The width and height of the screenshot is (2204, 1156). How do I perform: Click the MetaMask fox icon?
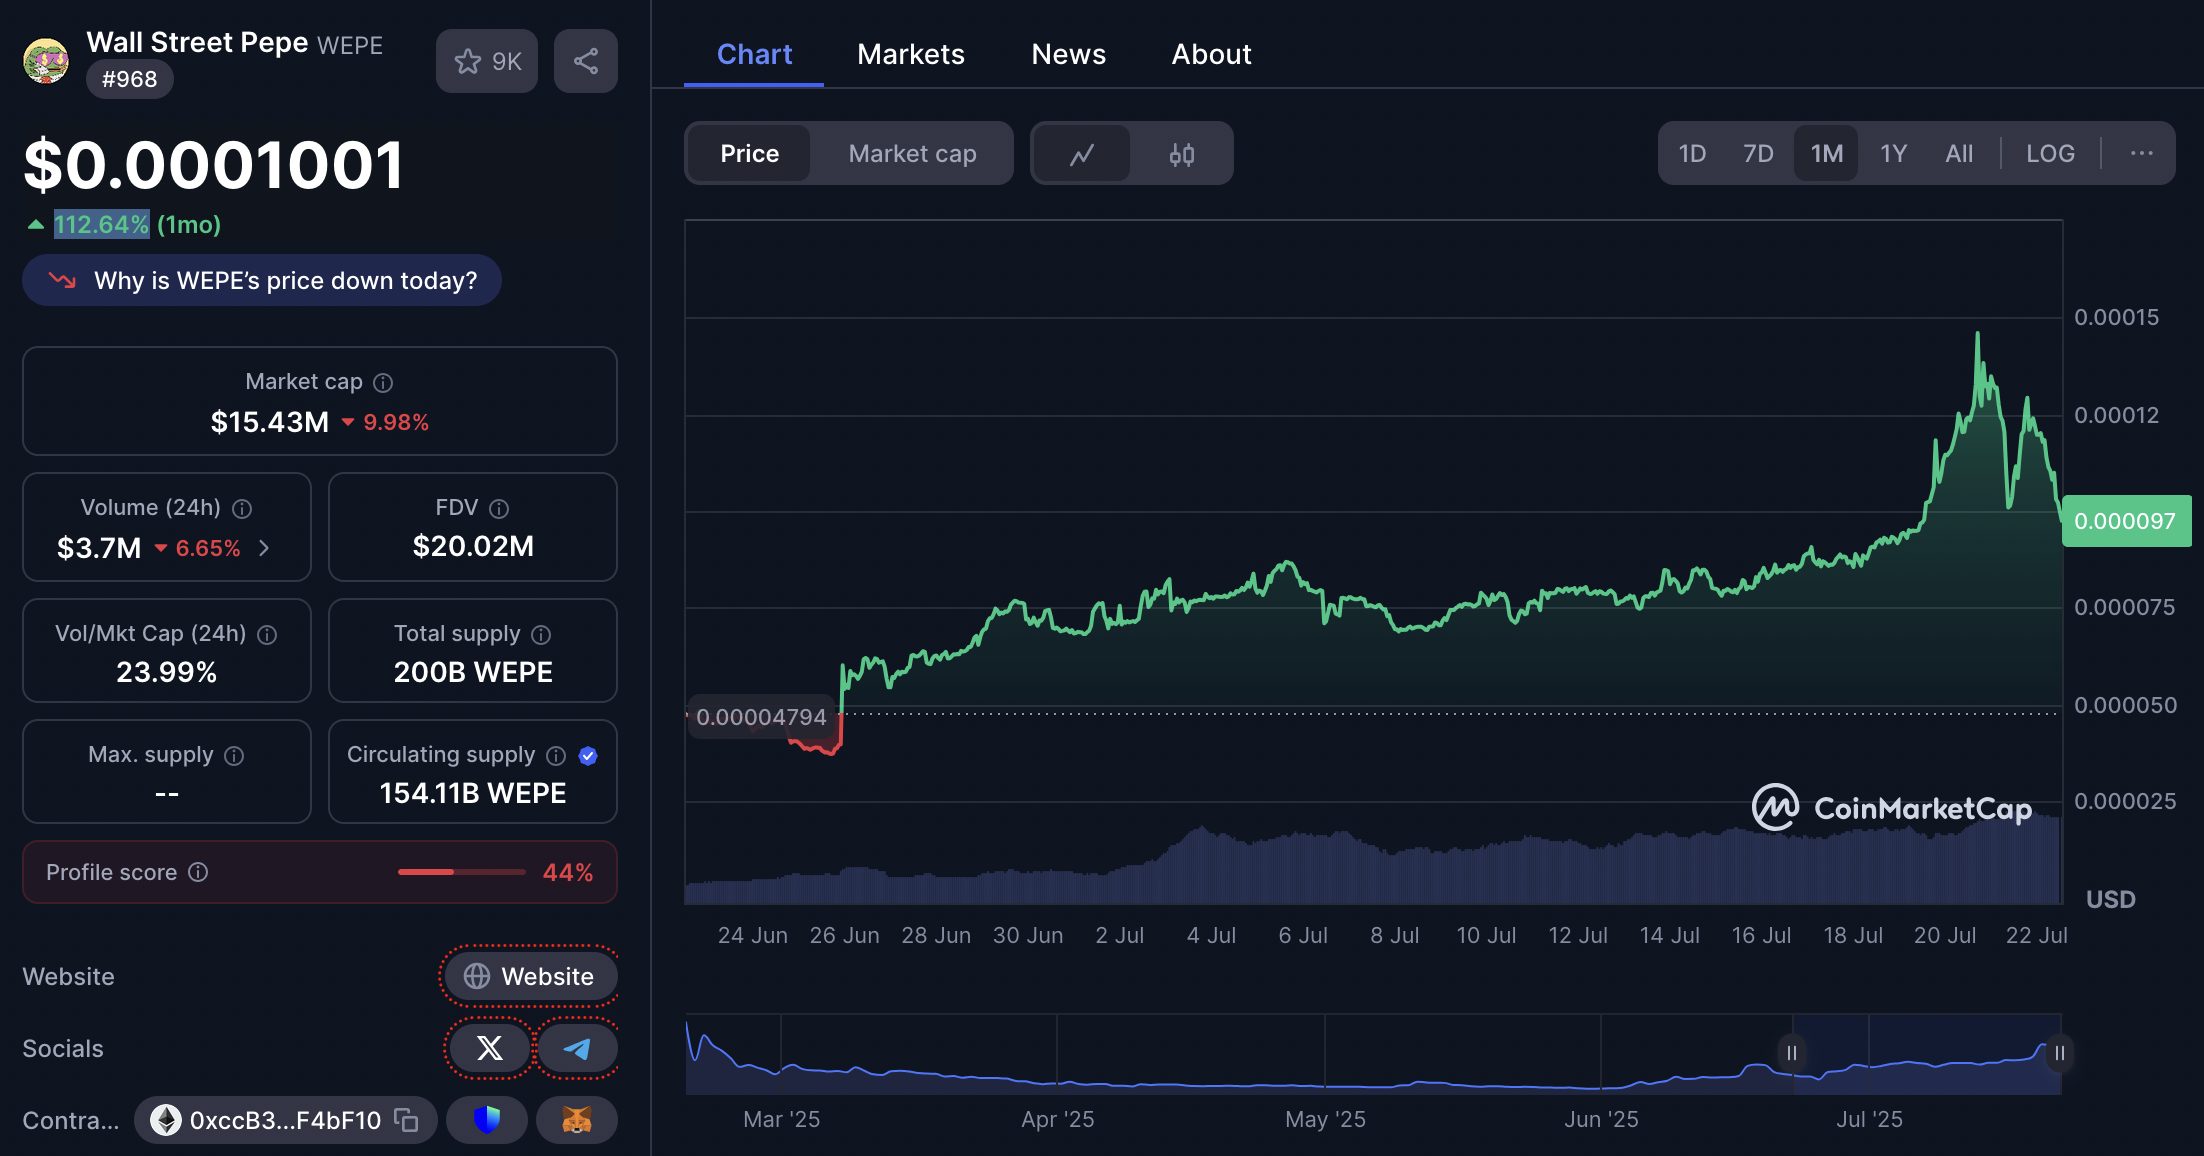pos(577,1120)
